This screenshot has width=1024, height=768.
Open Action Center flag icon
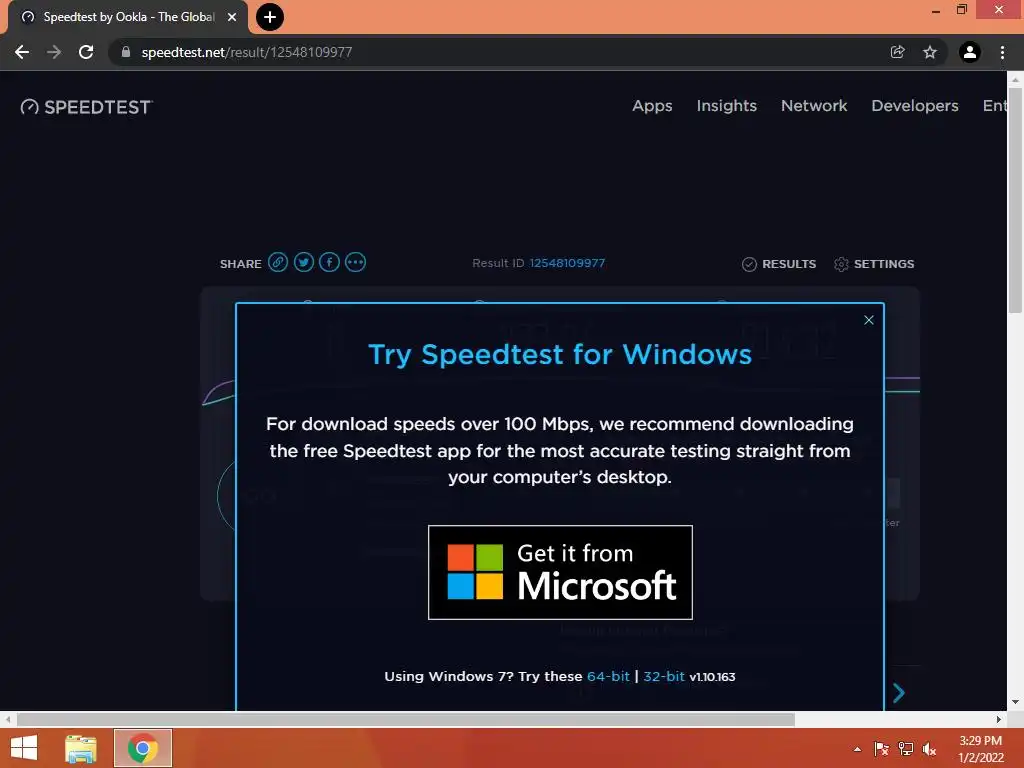pos(882,749)
